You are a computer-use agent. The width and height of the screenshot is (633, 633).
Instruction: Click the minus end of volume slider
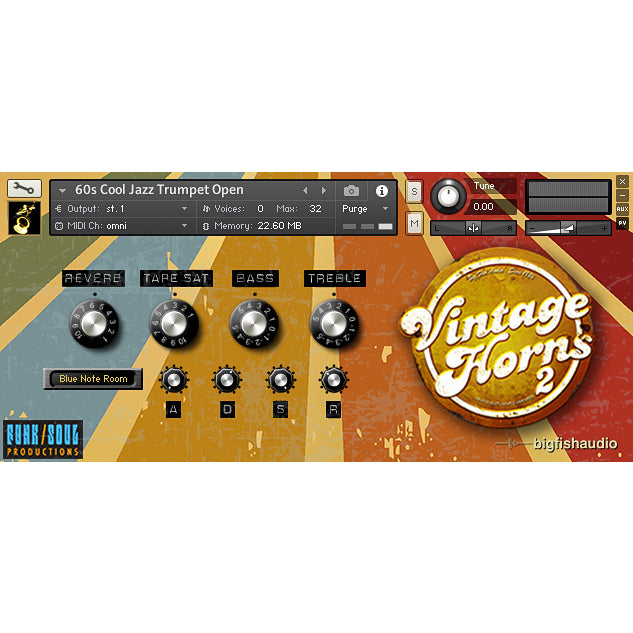tap(532, 229)
